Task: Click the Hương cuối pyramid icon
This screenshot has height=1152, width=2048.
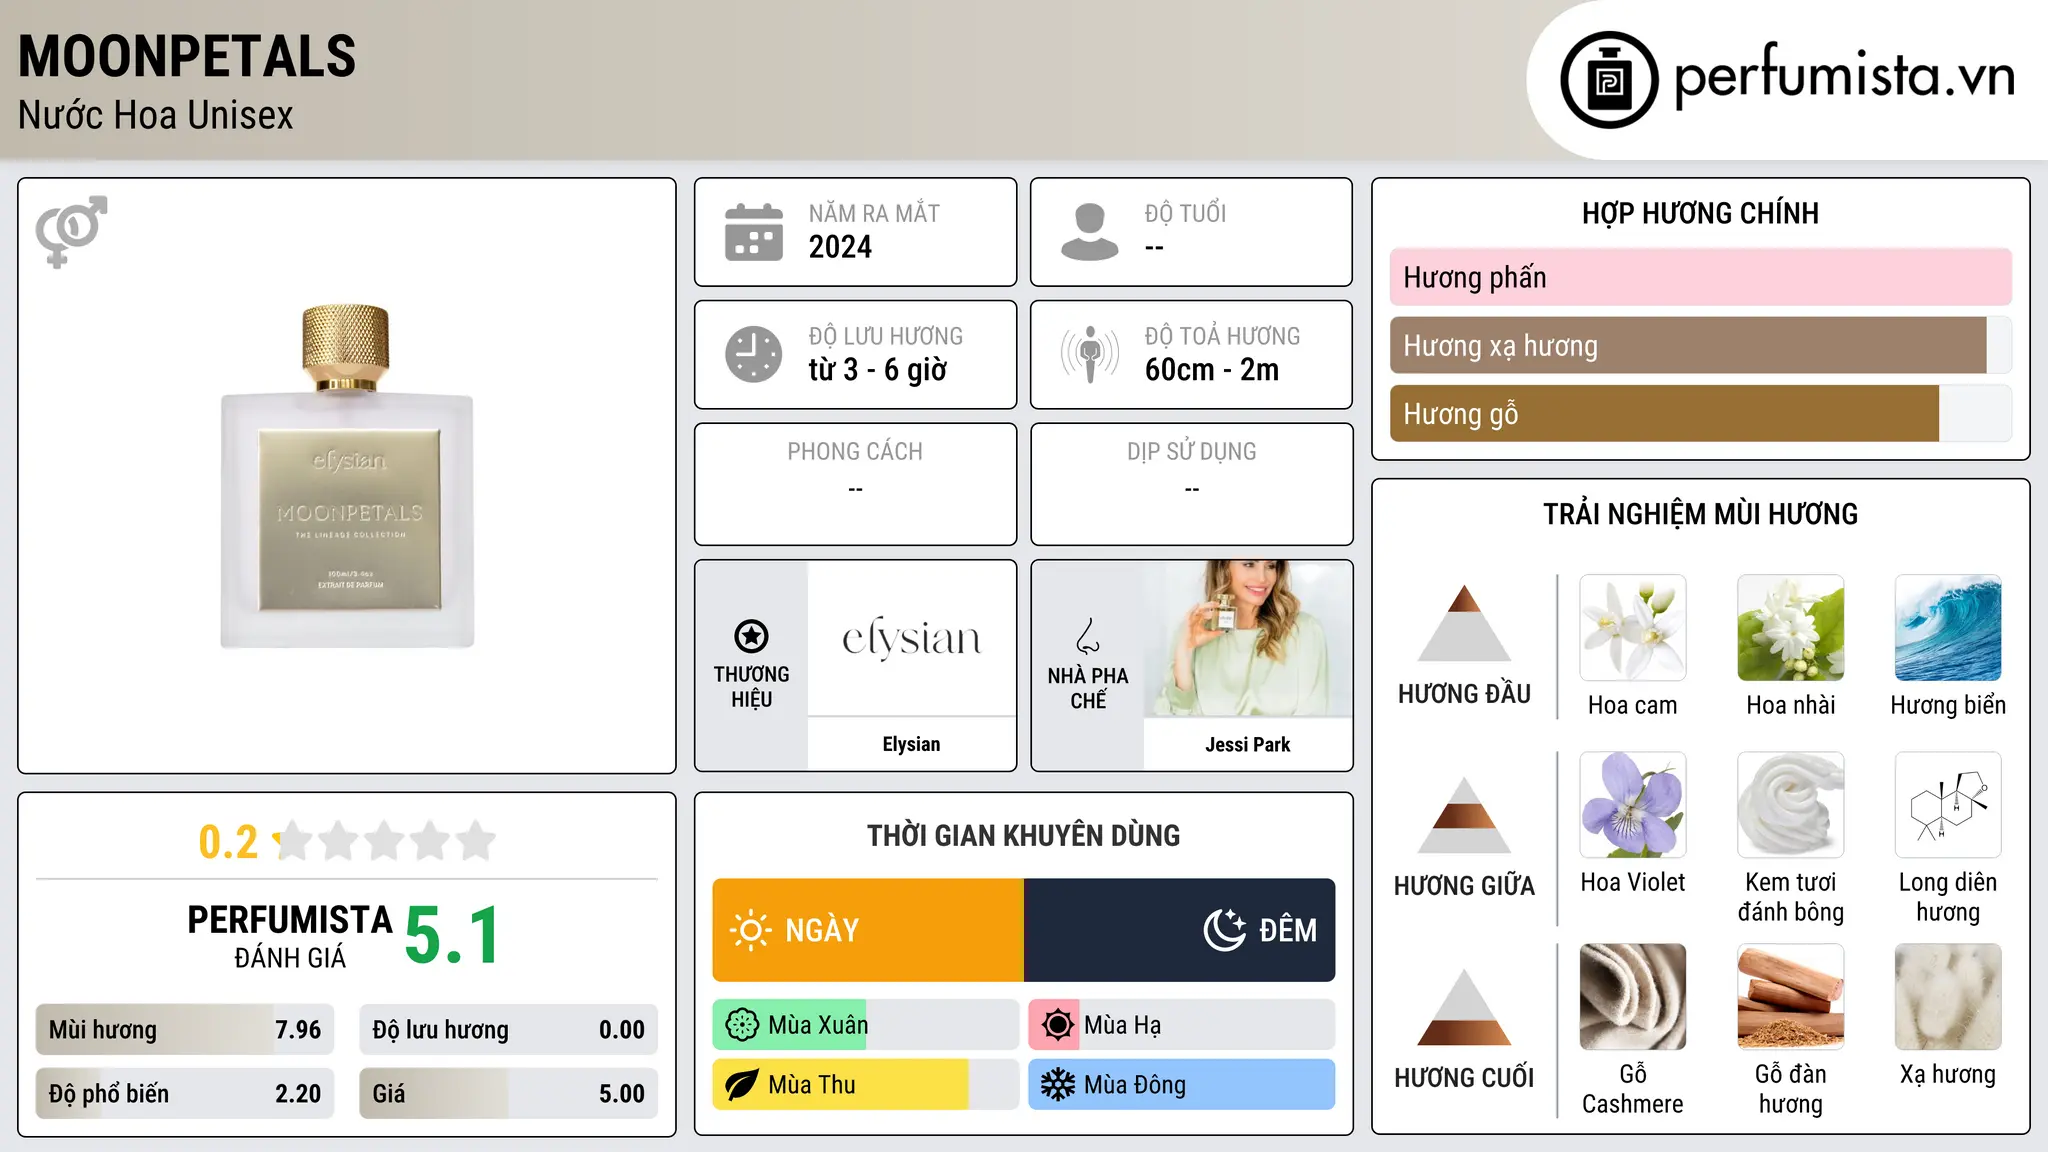Action: click(x=1464, y=1007)
